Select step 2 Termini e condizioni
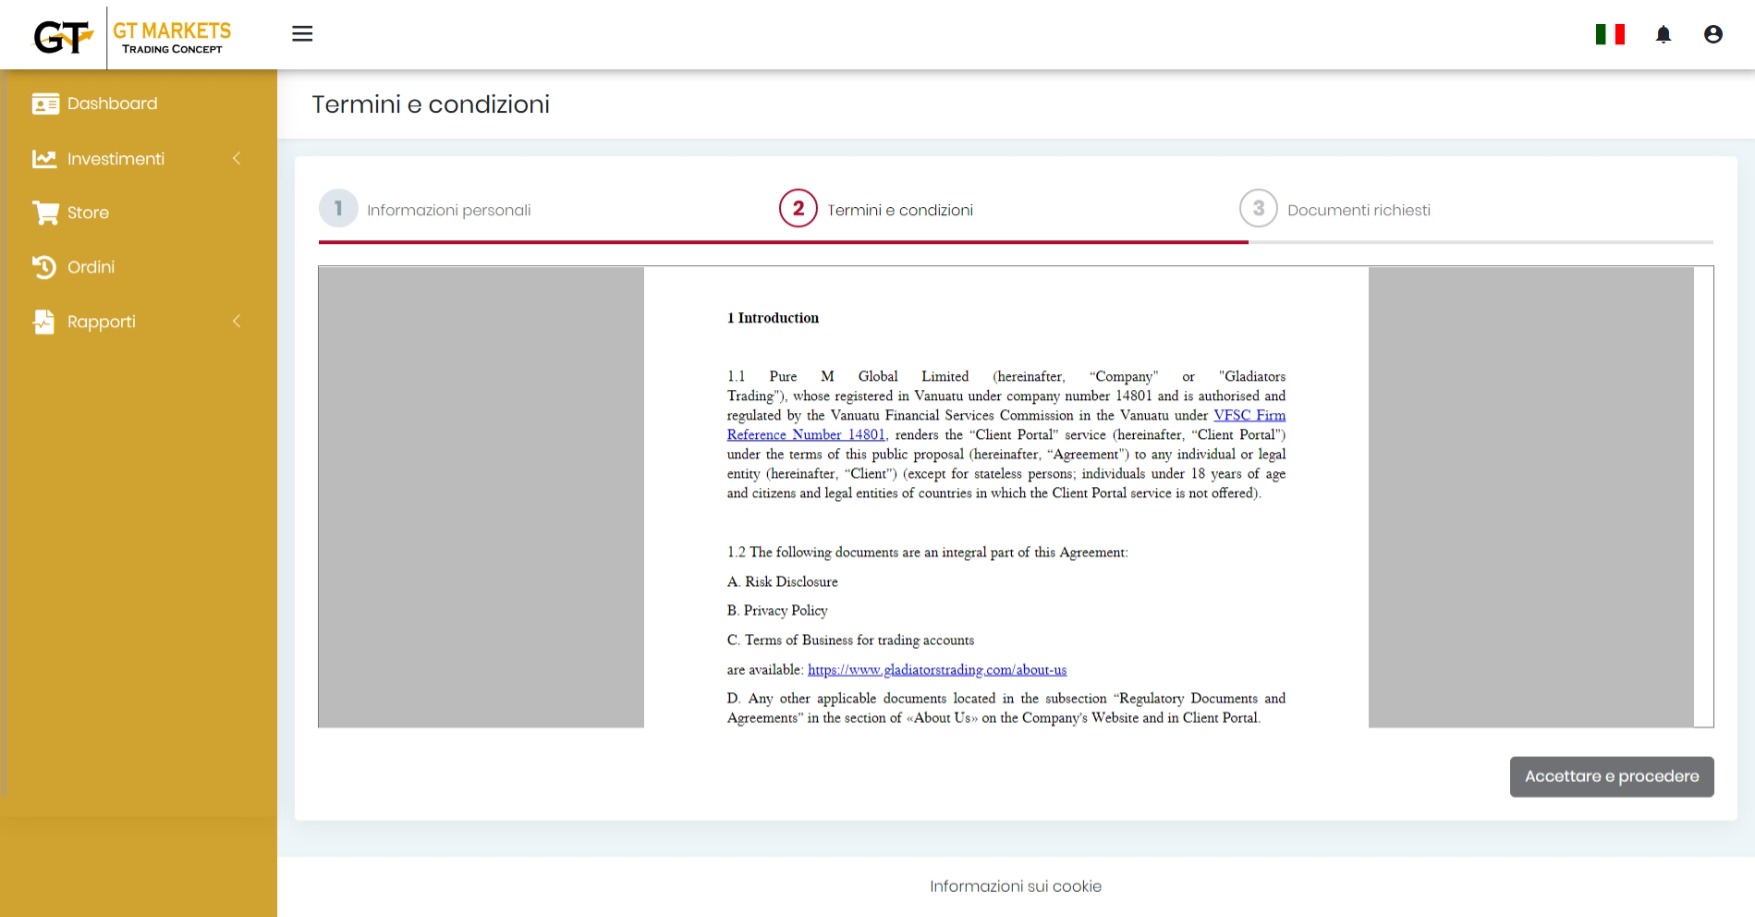Viewport: 1755px width, 917px height. (798, 209)
